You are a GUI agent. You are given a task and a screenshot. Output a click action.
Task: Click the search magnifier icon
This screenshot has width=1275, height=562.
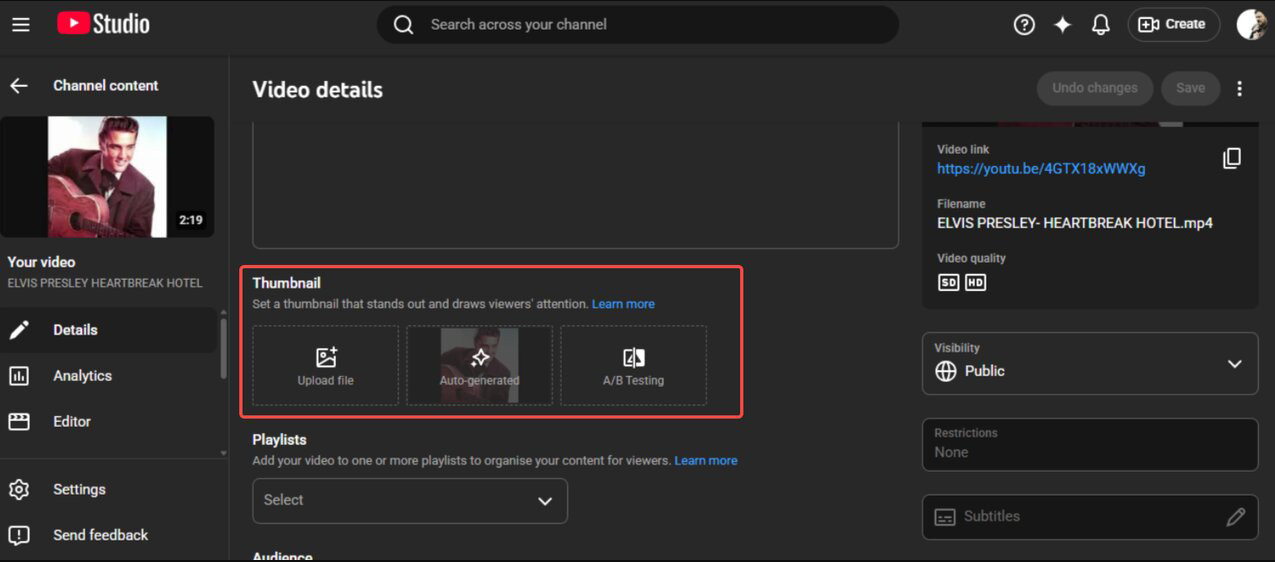(403, 24)
